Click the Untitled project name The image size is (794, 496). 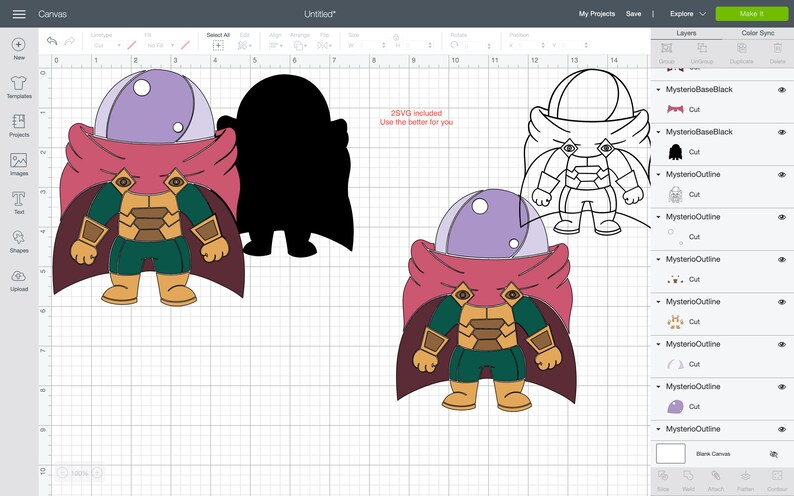[x=320, y=14]
